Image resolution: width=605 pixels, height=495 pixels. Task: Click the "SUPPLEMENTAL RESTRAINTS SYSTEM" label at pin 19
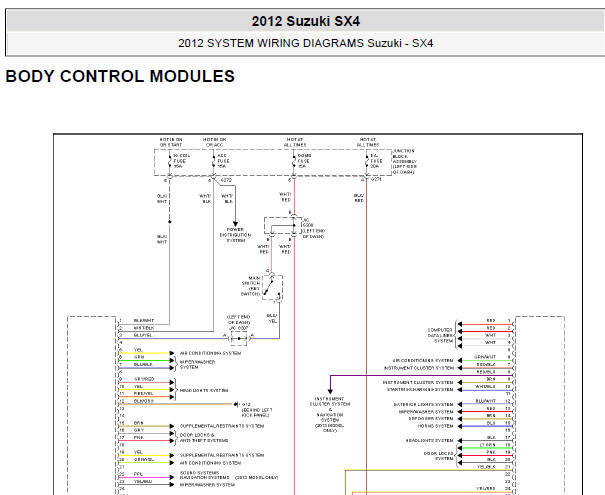[222, 455]
